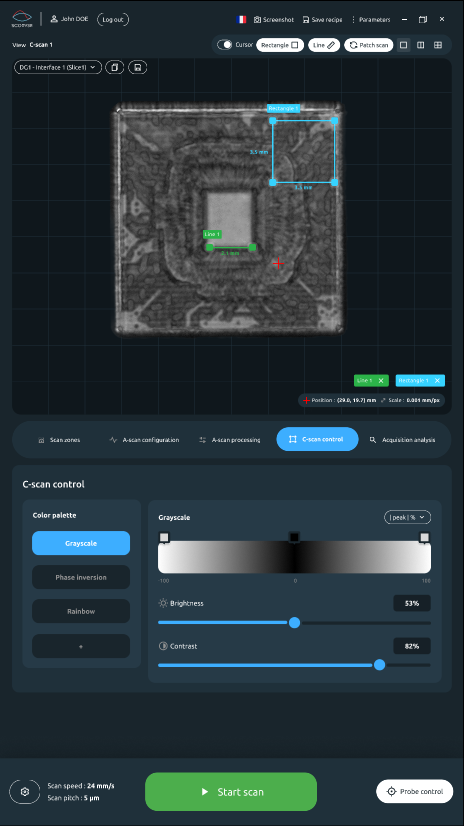Click the John DOE user profile

(69, 19)
